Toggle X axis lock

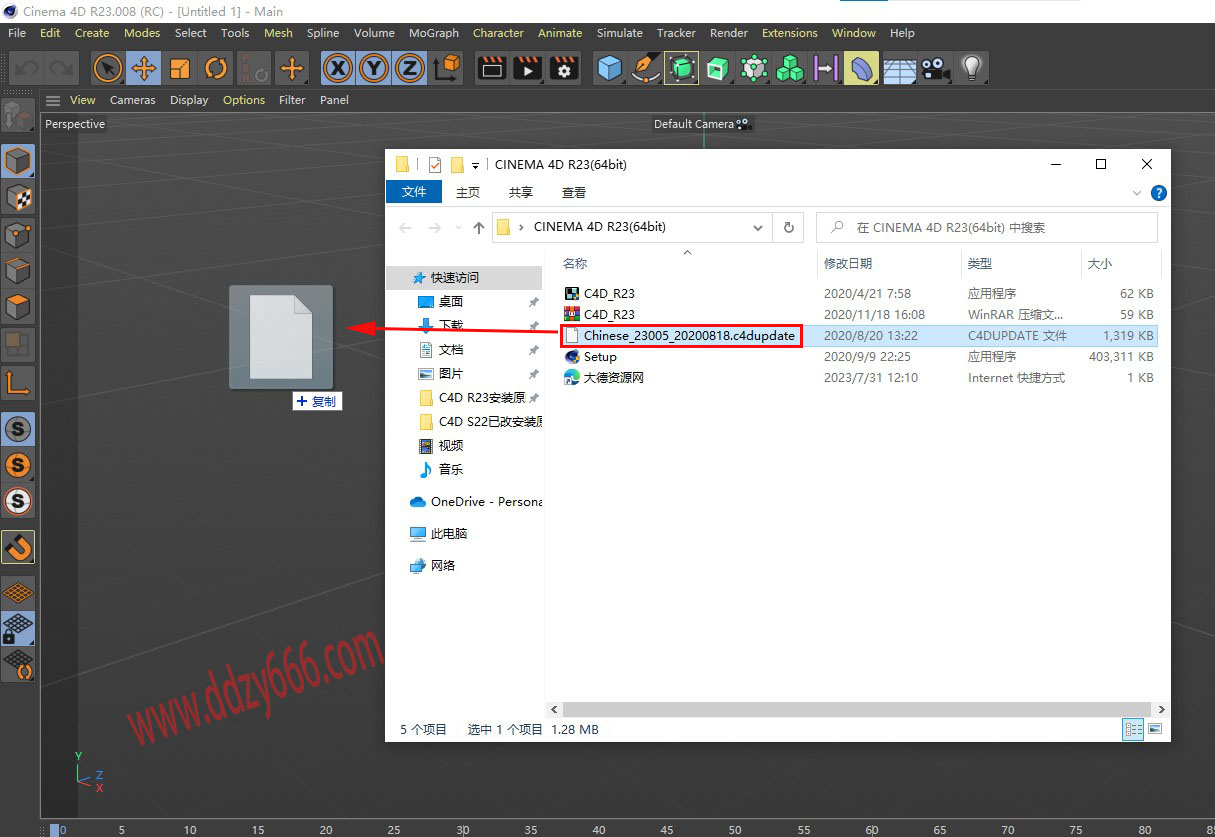click(339, 68)
